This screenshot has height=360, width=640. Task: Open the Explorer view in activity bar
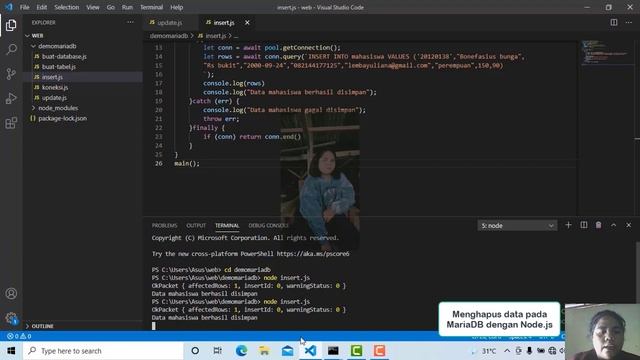click(x=11, y=25)
